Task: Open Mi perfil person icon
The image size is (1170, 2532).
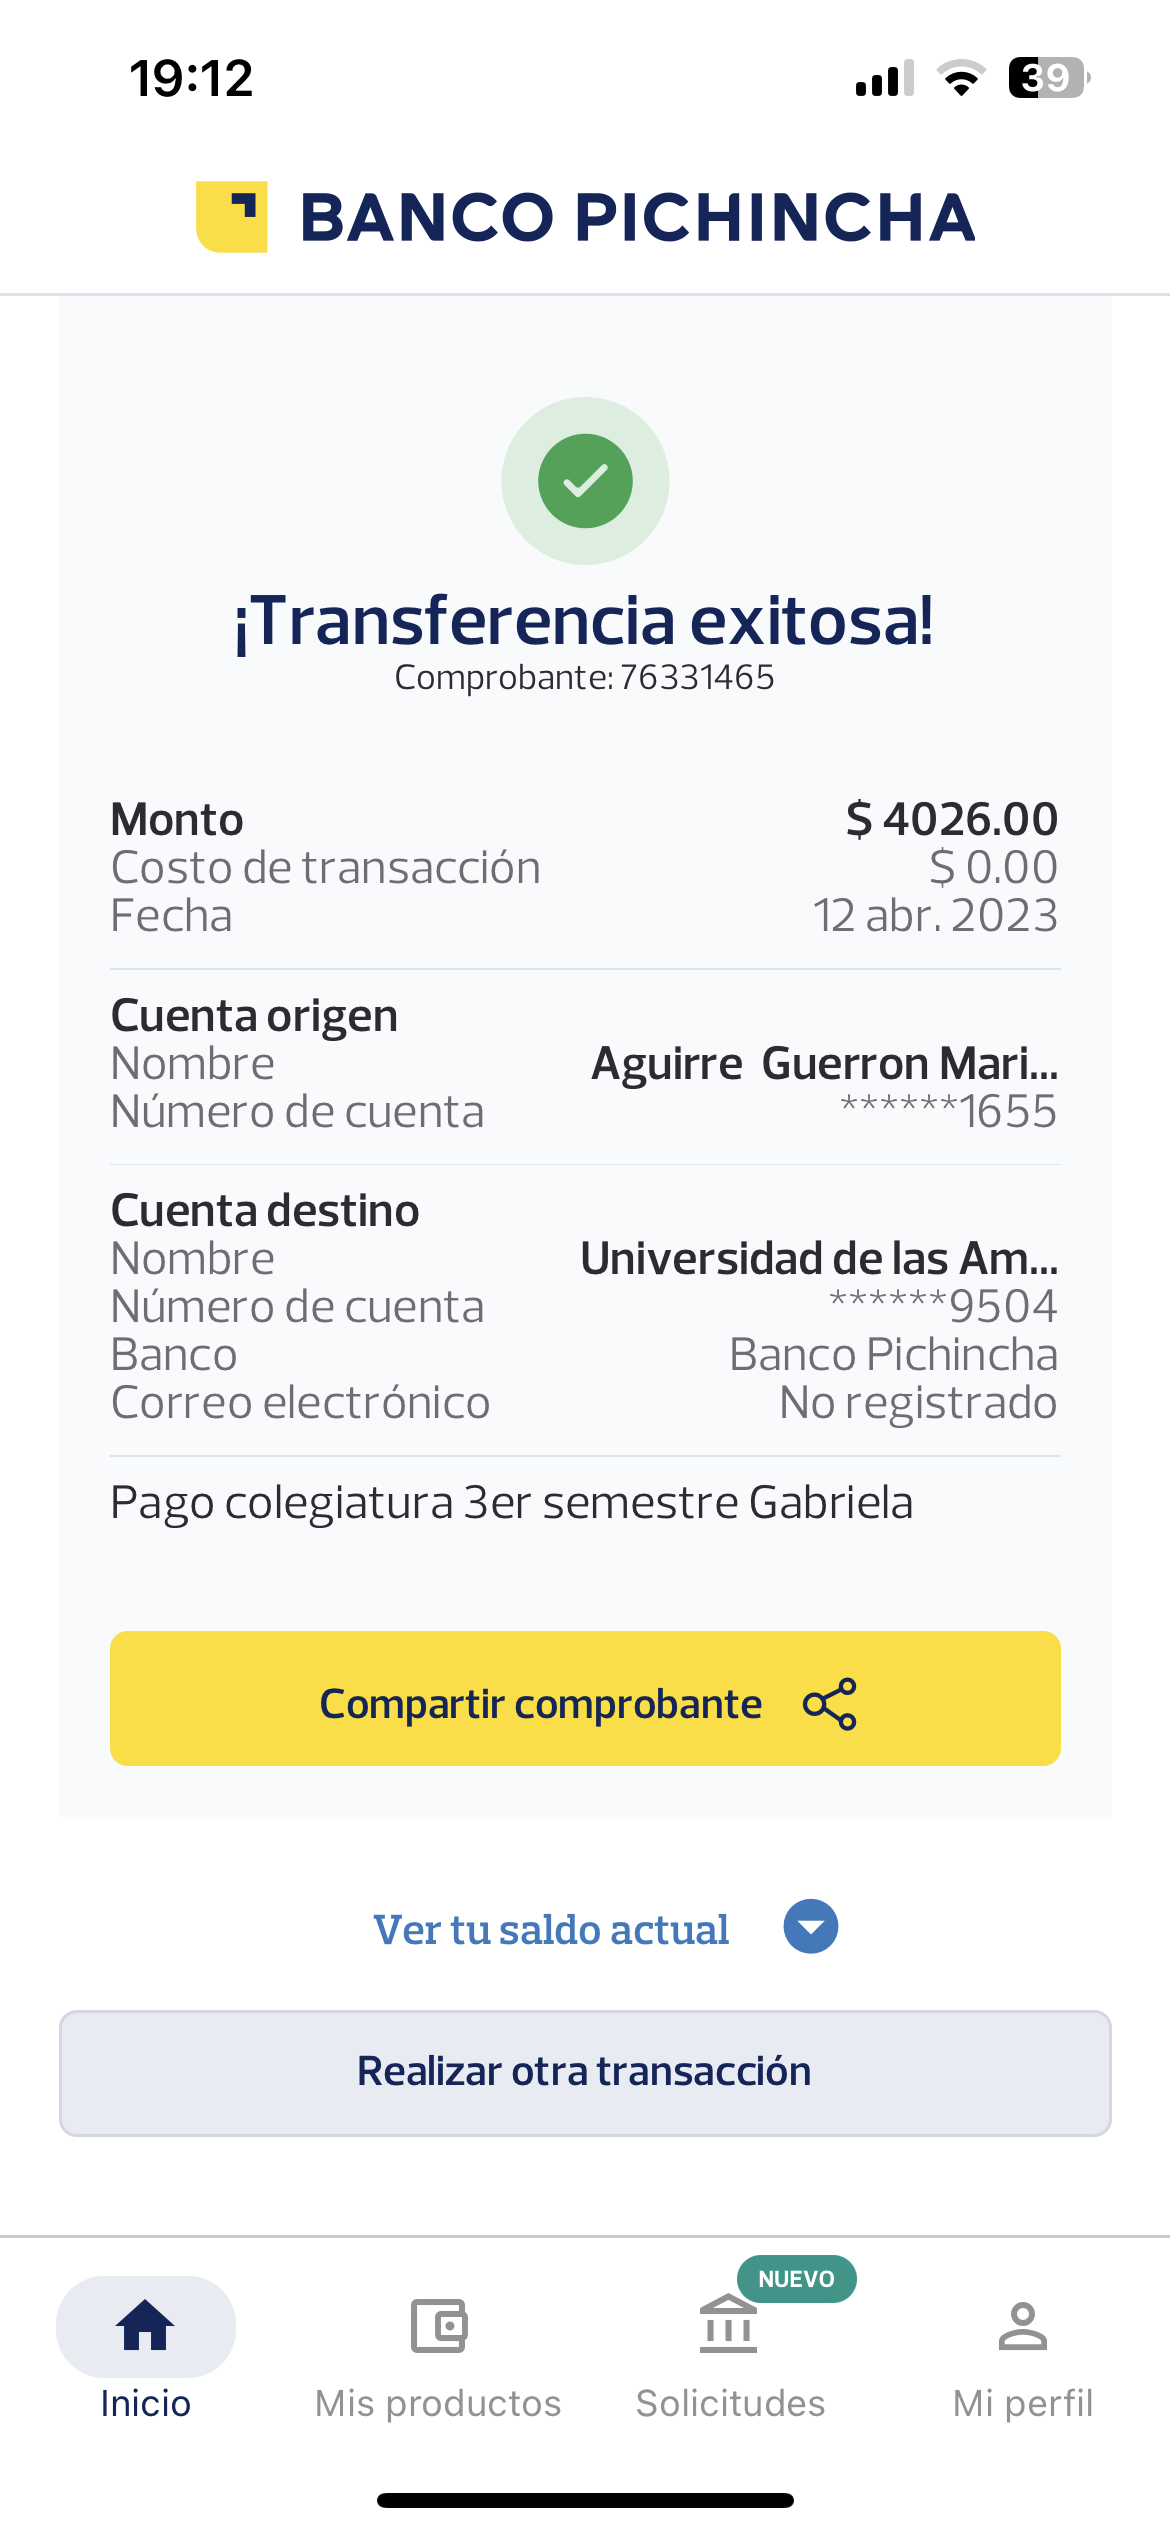Action: pyautogui.click(x=1022, y=2325)
